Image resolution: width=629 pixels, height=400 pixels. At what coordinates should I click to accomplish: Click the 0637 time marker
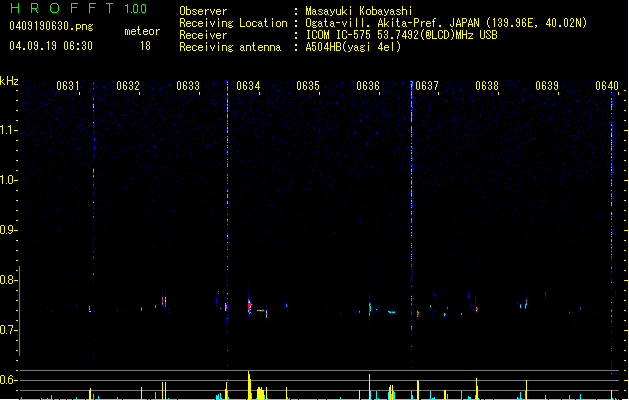(x=427, y=86)
